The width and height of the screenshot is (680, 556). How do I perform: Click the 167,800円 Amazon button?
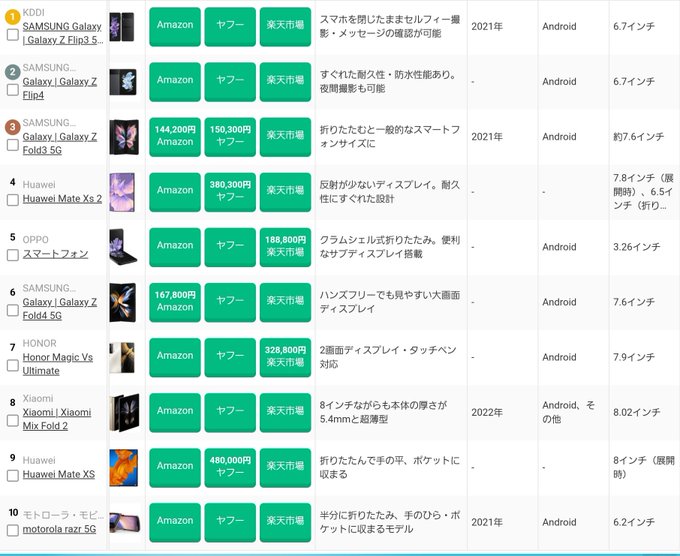(175, 302)
